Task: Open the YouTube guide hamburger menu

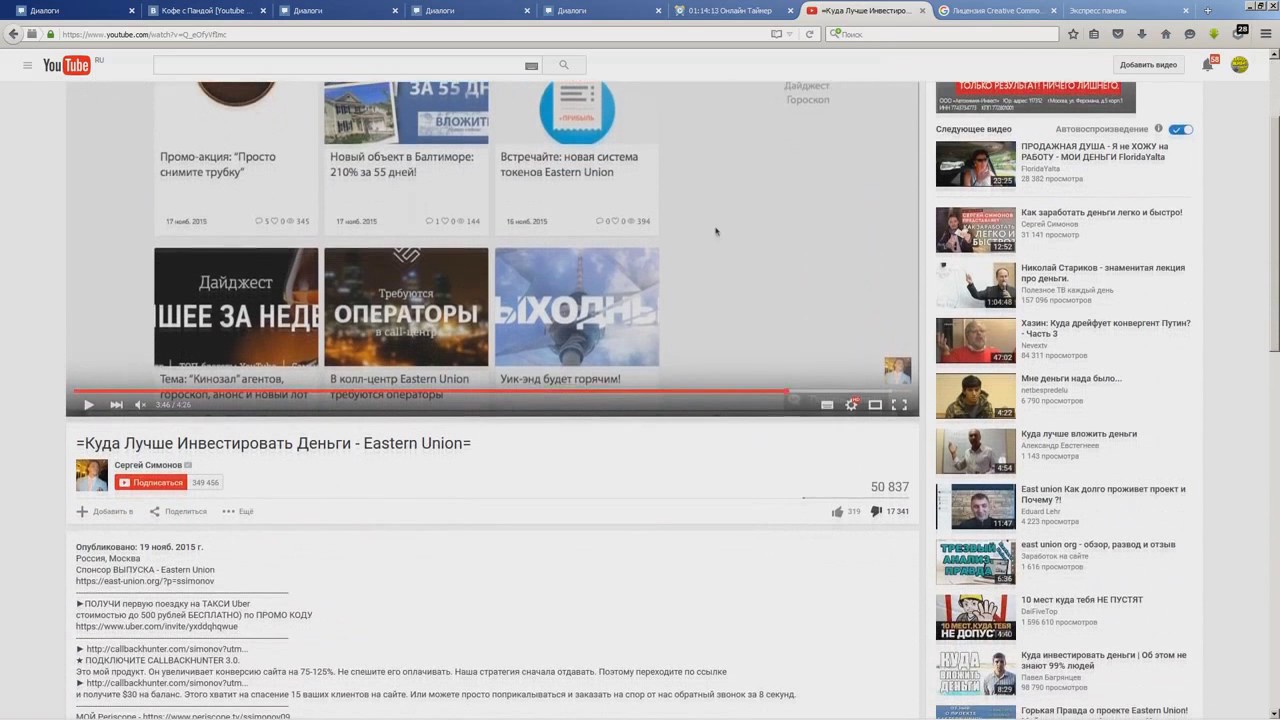Action: coord(27,65)
